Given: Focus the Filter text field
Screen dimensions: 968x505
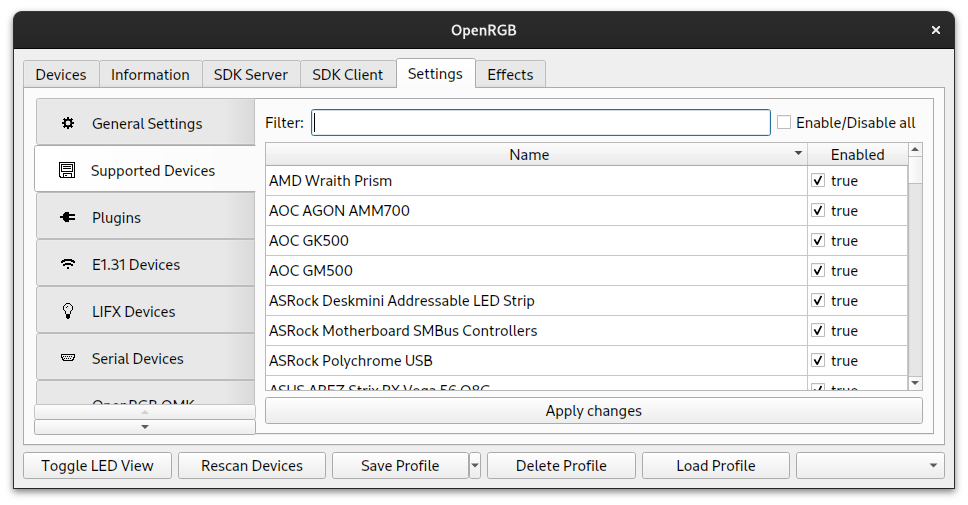Looking at the screenshot, I should coord(541,122).
